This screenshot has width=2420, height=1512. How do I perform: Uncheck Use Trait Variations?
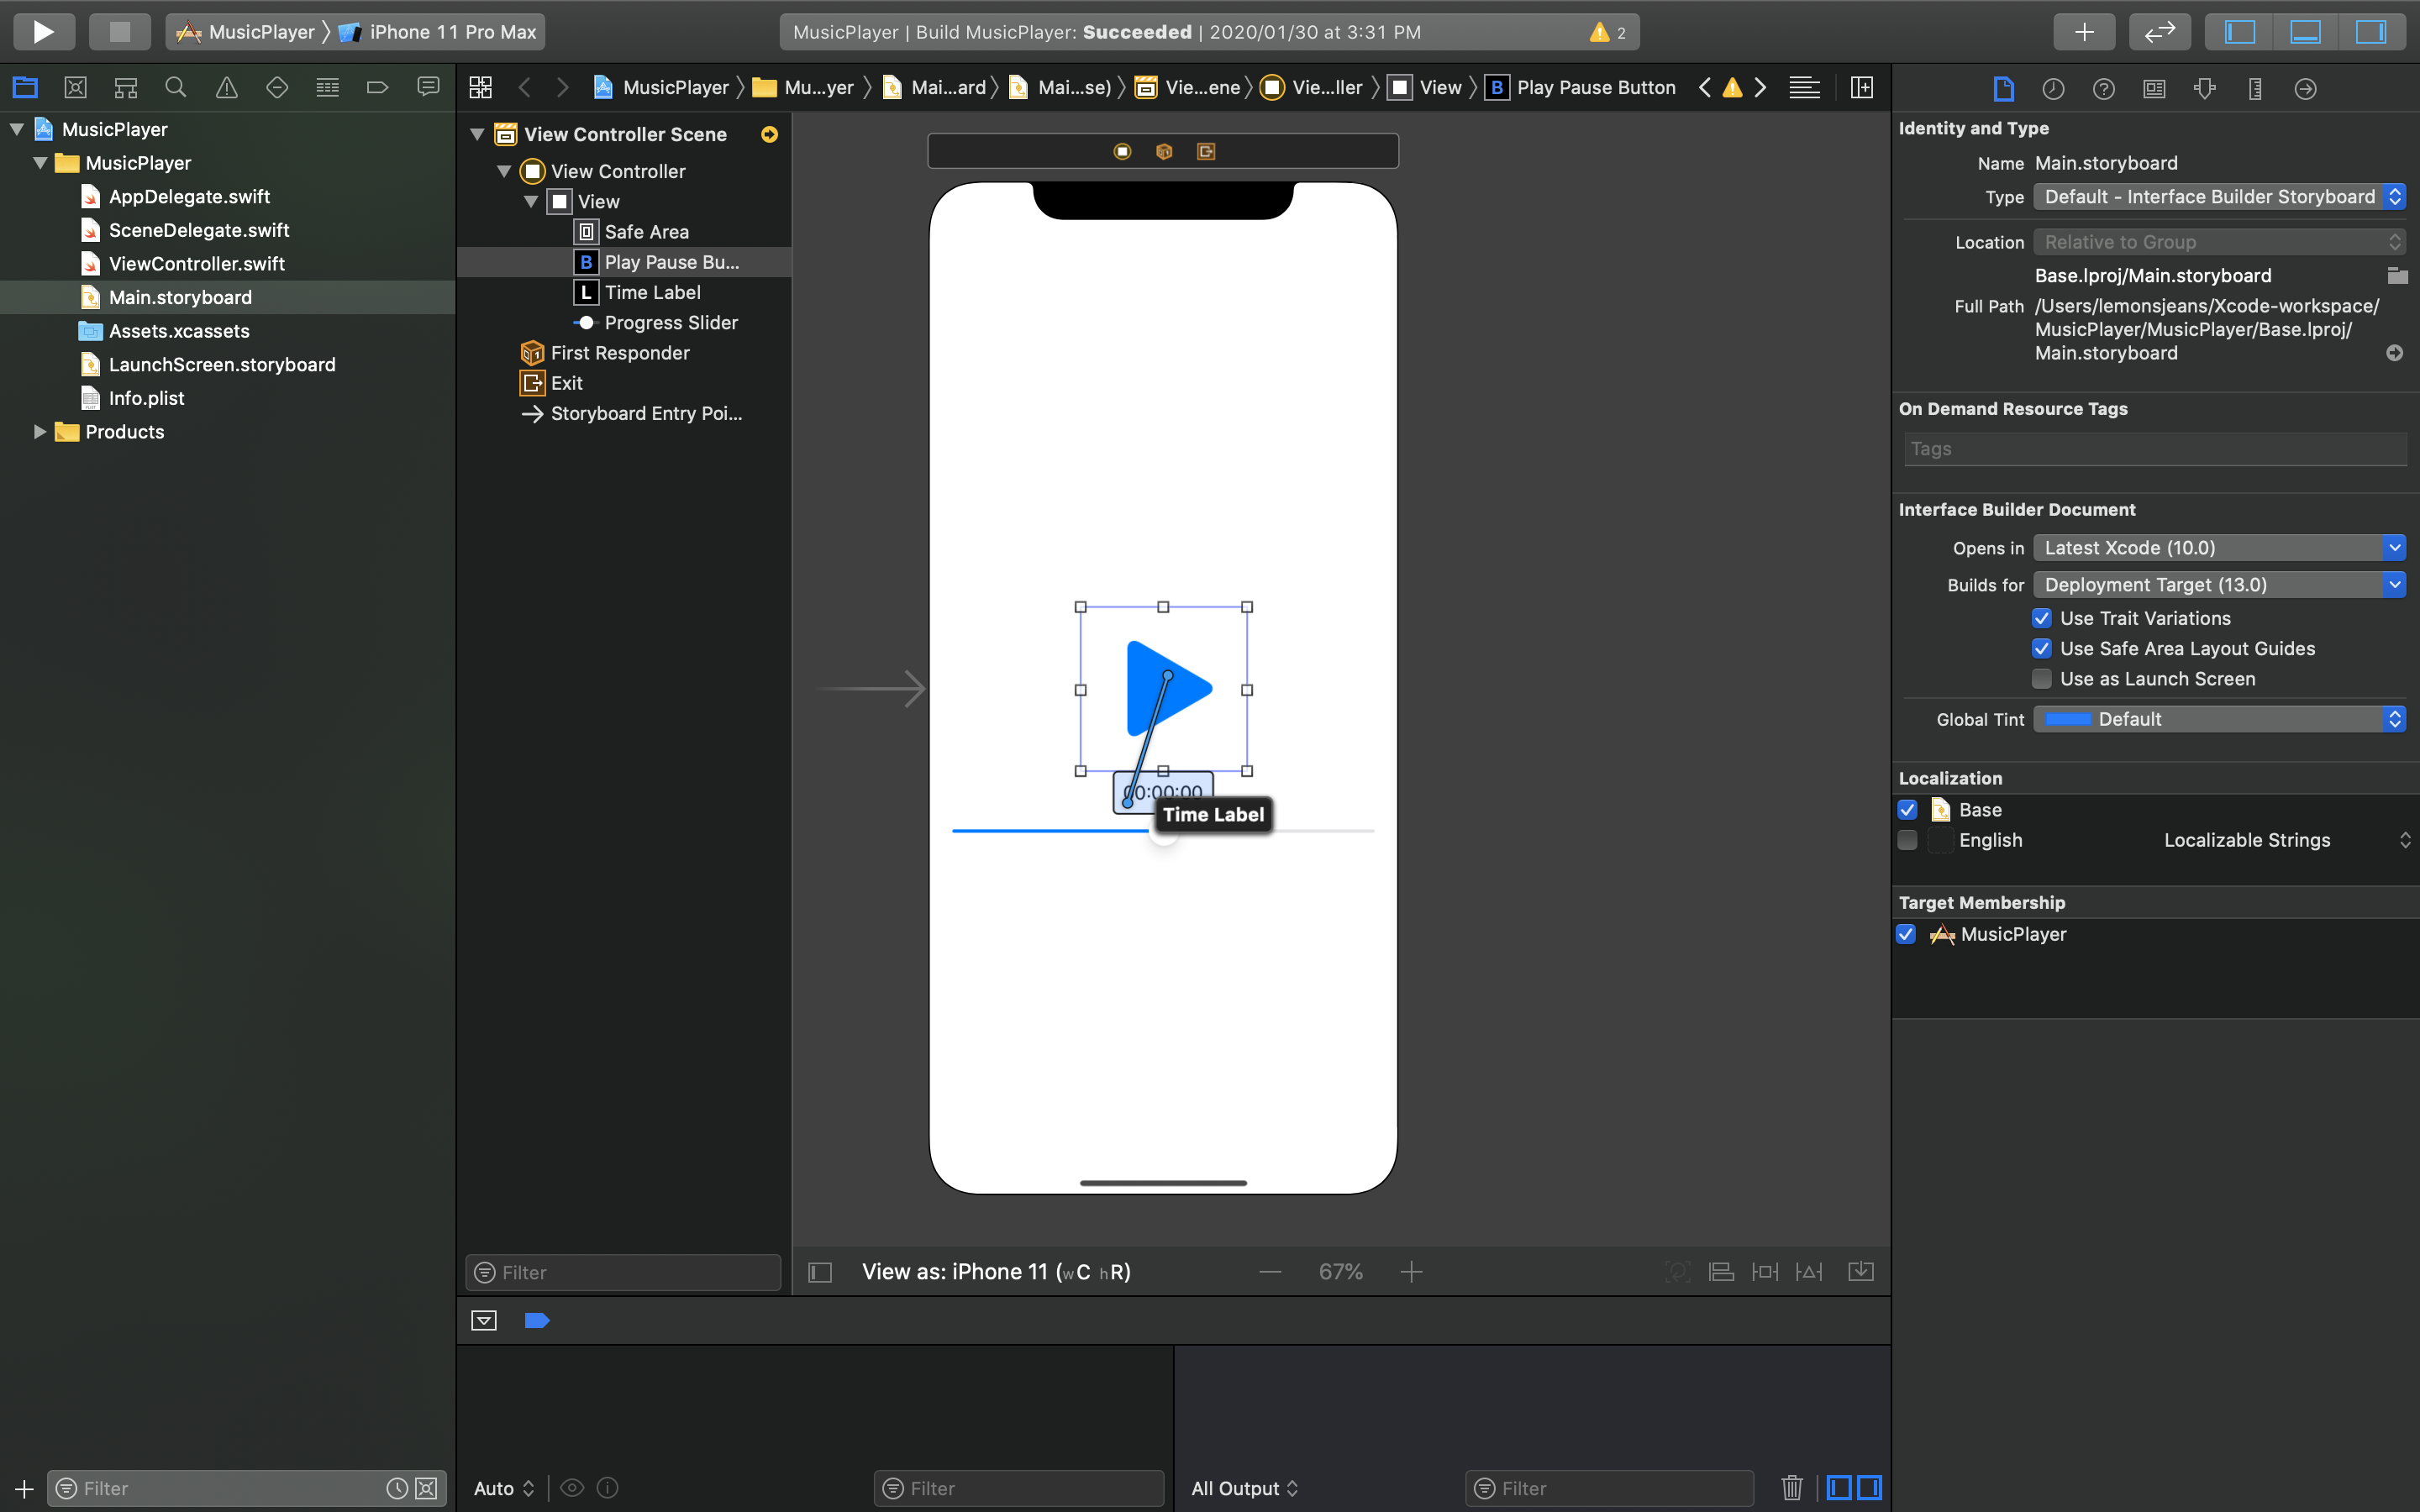[x=2041, y=618]
